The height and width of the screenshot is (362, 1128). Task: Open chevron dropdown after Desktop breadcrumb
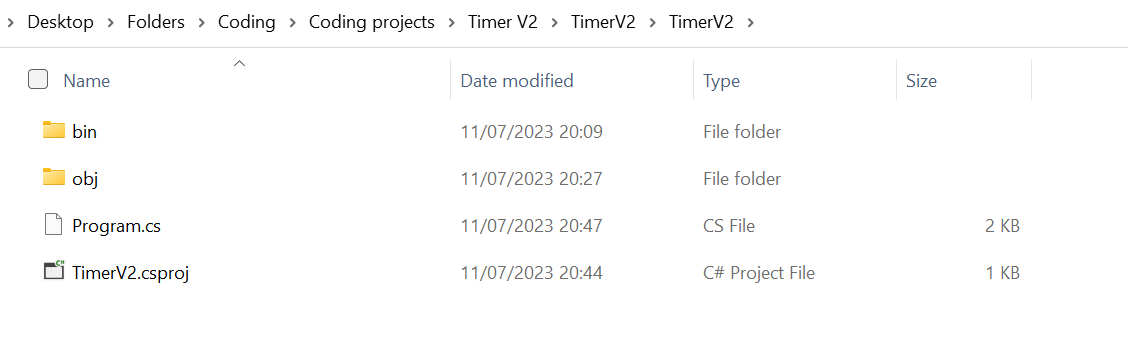[111, 22]
